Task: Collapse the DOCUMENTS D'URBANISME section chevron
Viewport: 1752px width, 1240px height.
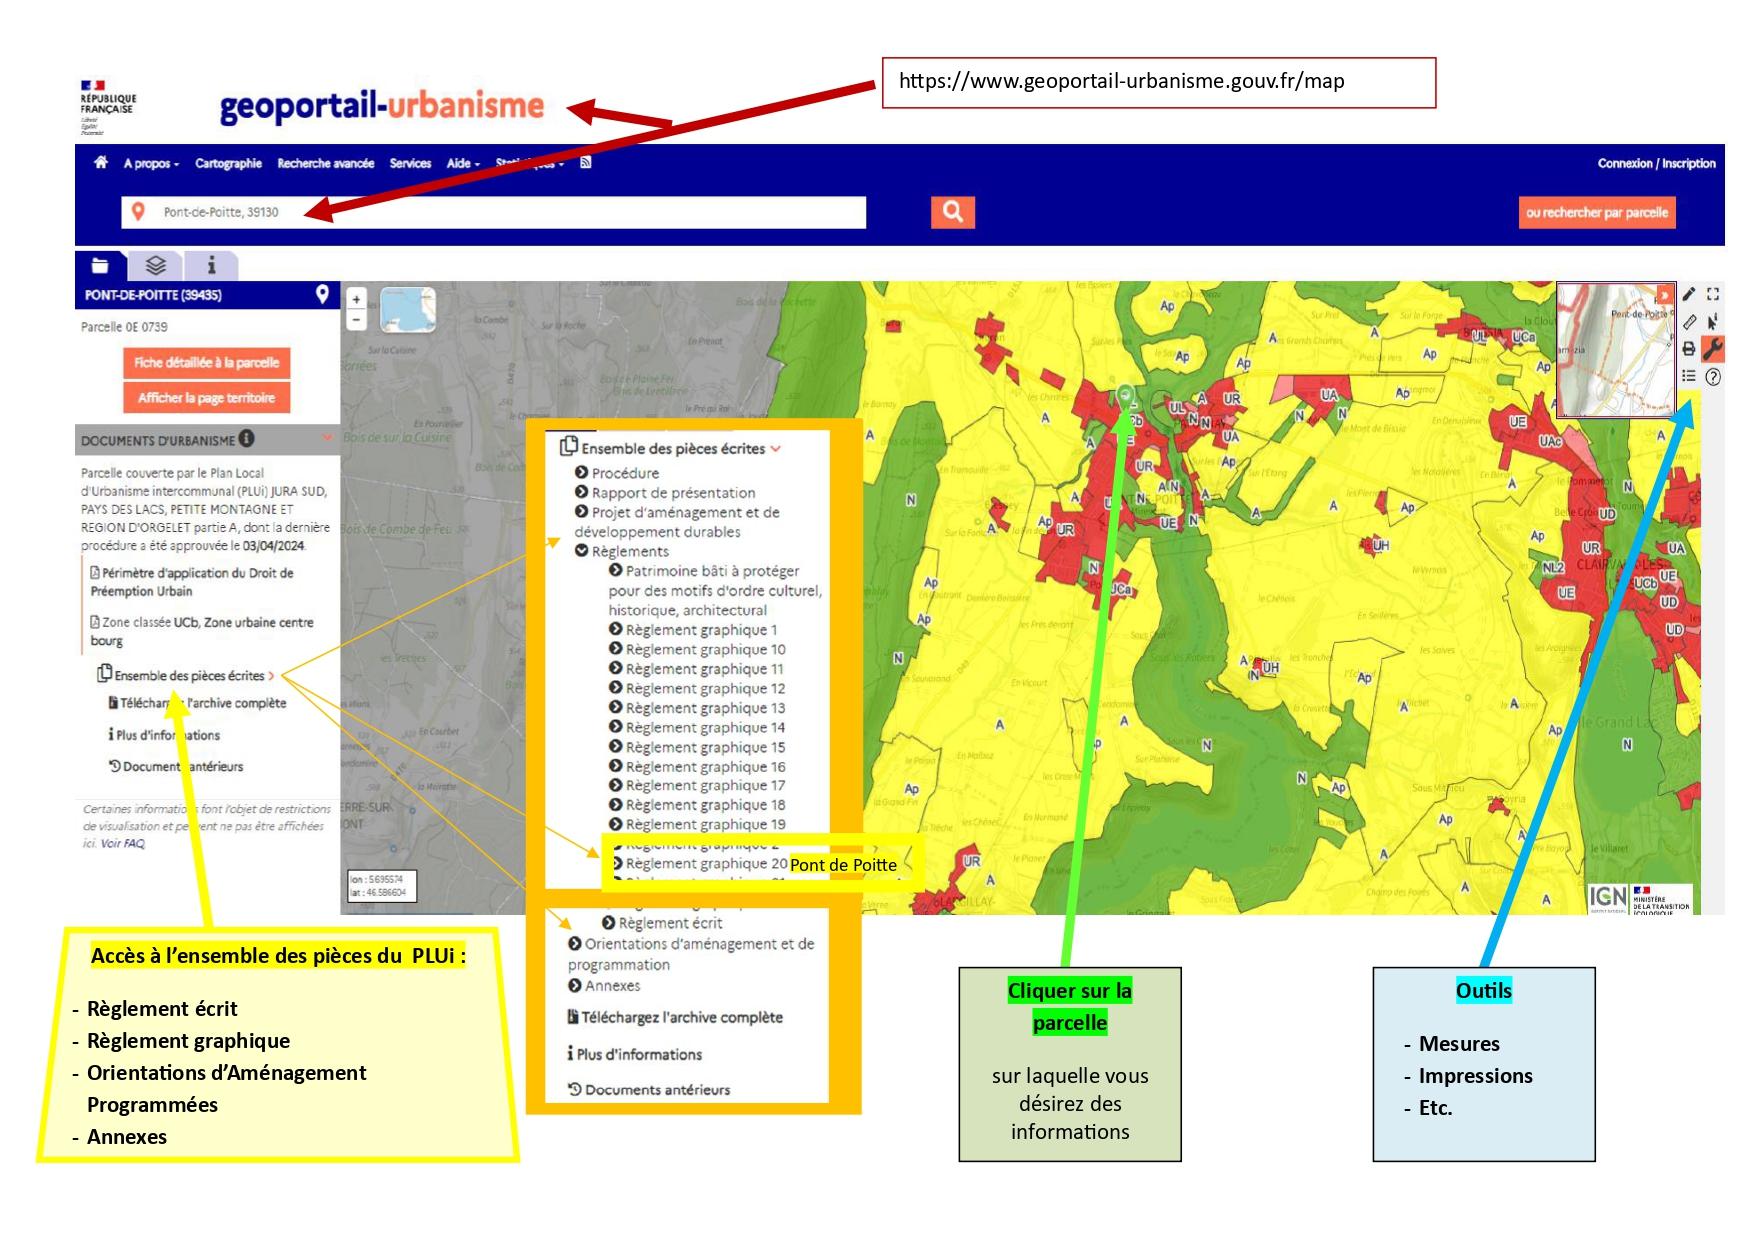Action: click(x=328, y=438)
